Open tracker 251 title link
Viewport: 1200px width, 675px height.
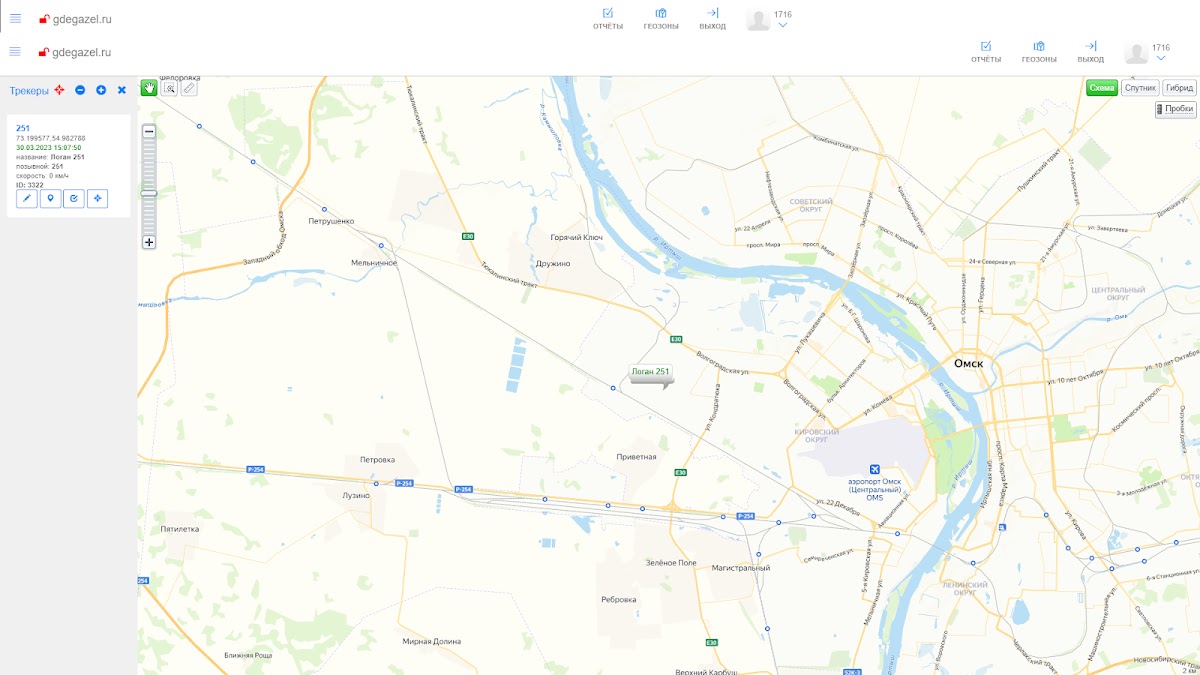point(23,128)
